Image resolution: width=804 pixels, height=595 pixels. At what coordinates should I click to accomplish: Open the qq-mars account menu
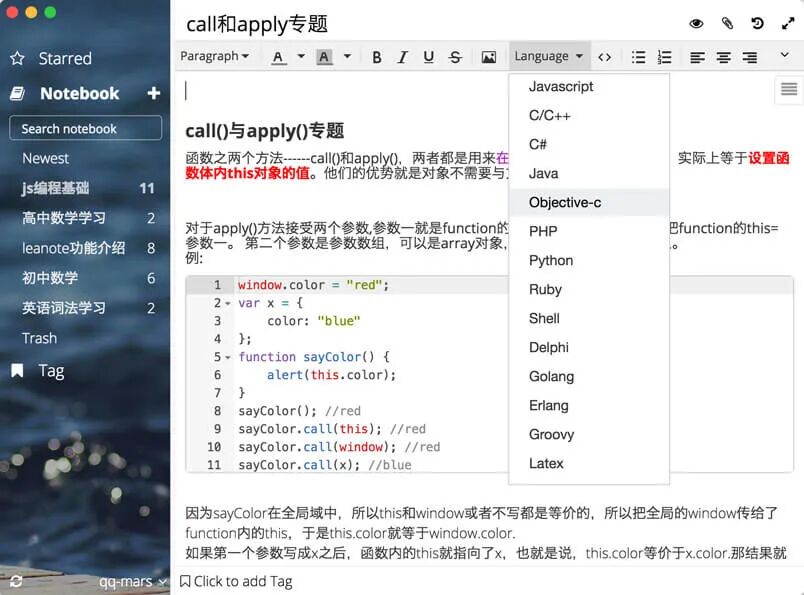pos(132,582)
